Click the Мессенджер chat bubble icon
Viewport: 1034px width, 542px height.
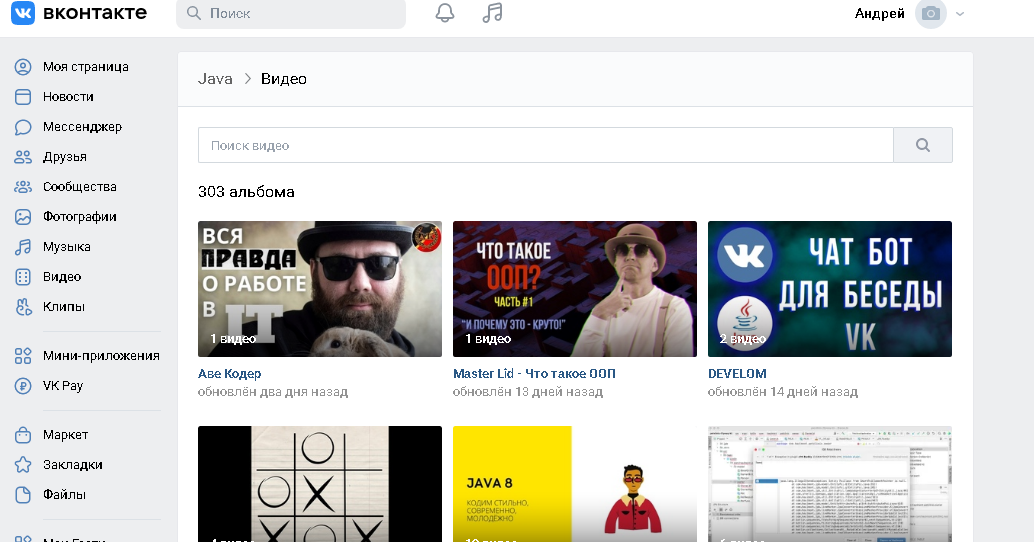coord(23,127)
